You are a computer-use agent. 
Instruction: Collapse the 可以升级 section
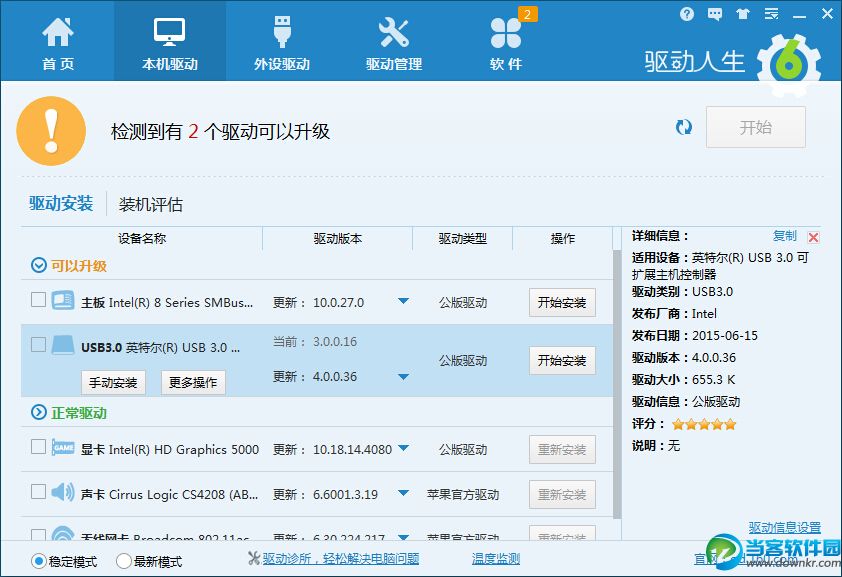pyautogui.click(x=39, y=265)
